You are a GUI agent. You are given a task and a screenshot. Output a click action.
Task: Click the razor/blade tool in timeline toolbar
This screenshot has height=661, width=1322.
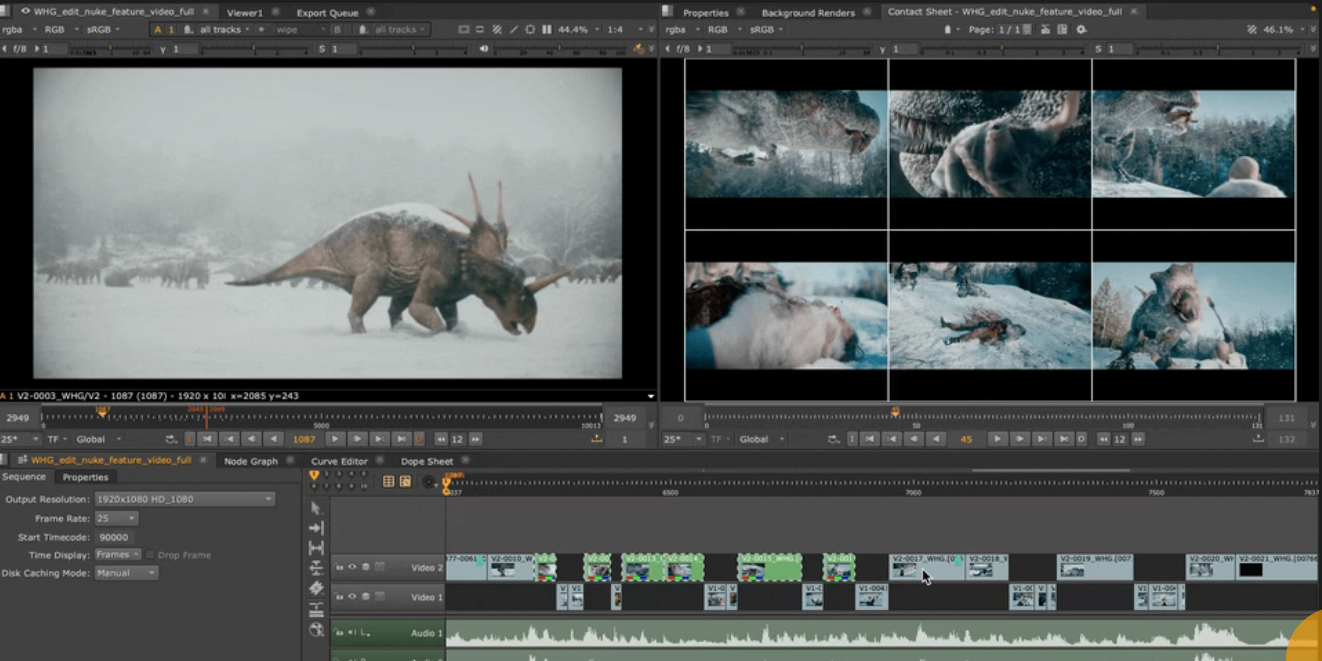(316, 588)
